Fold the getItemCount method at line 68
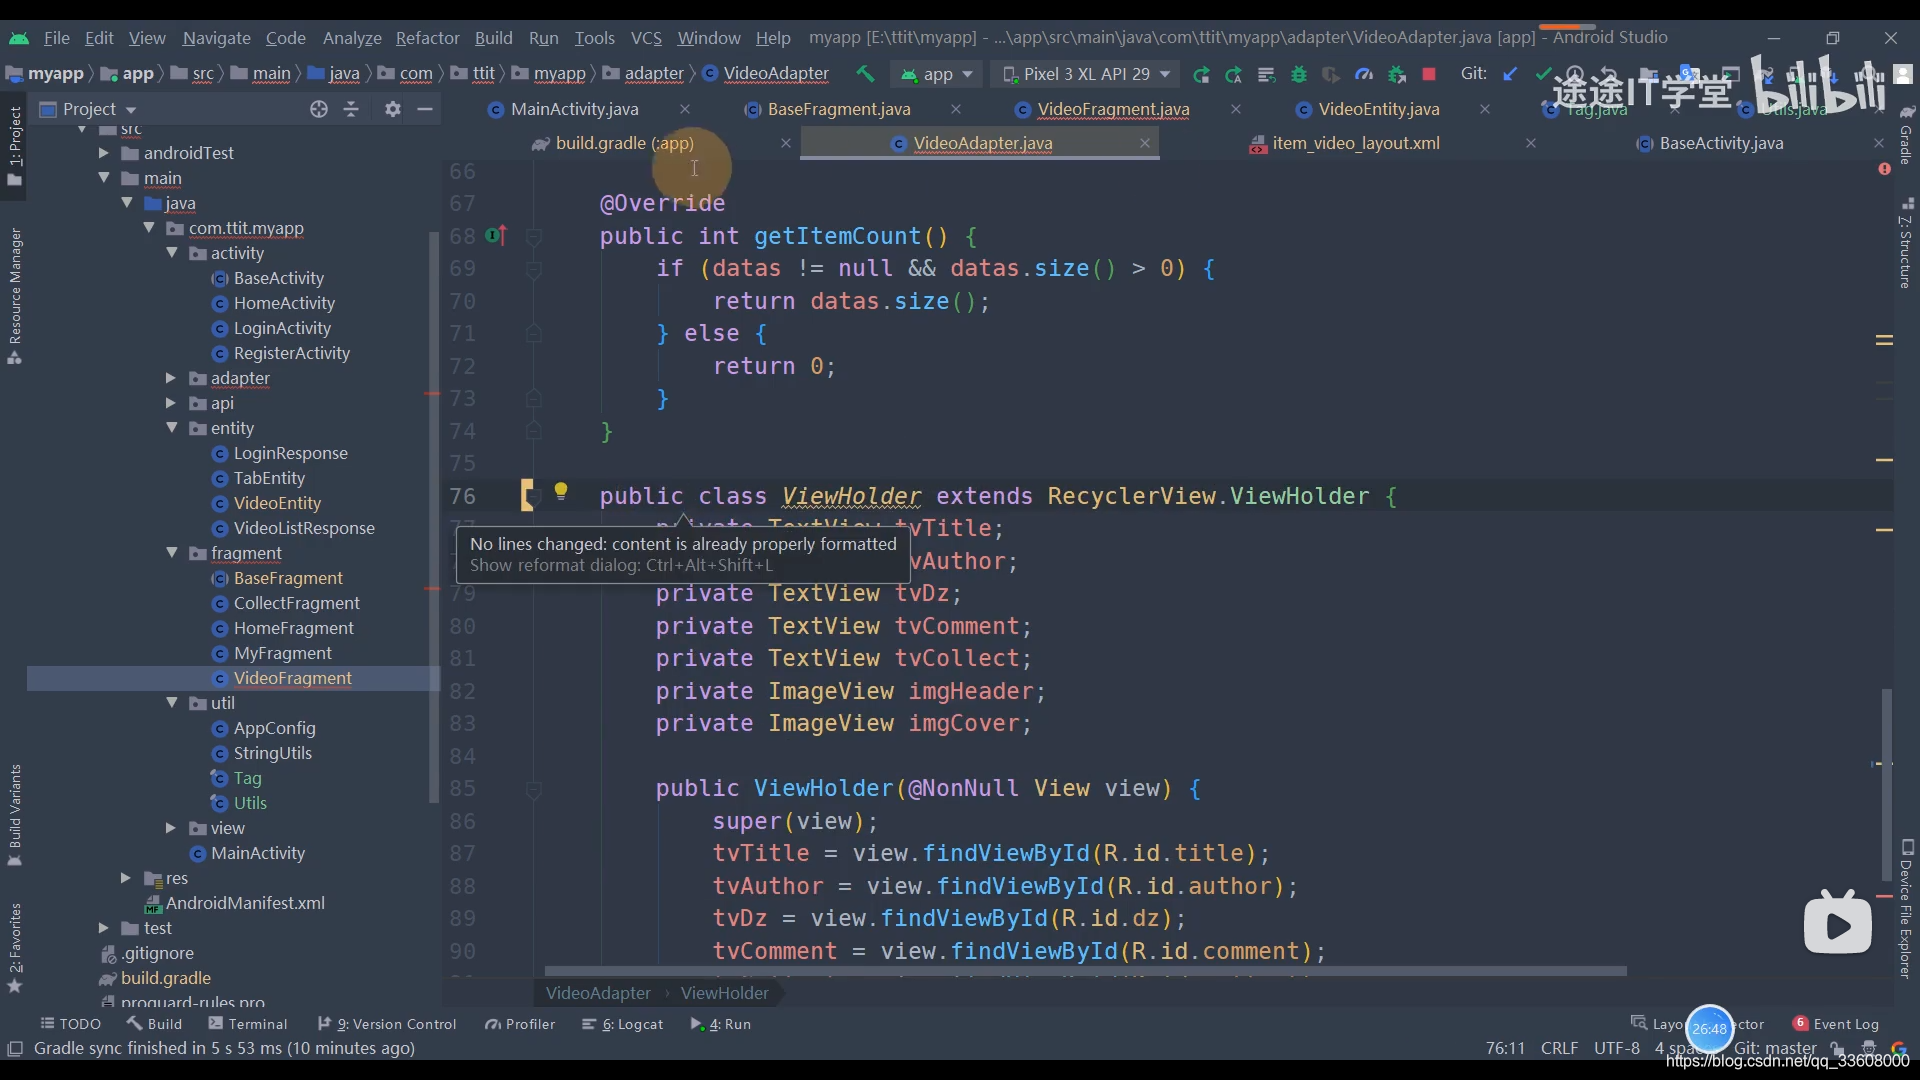This screenshot has width=1920, height=1080. coord(534,237)
